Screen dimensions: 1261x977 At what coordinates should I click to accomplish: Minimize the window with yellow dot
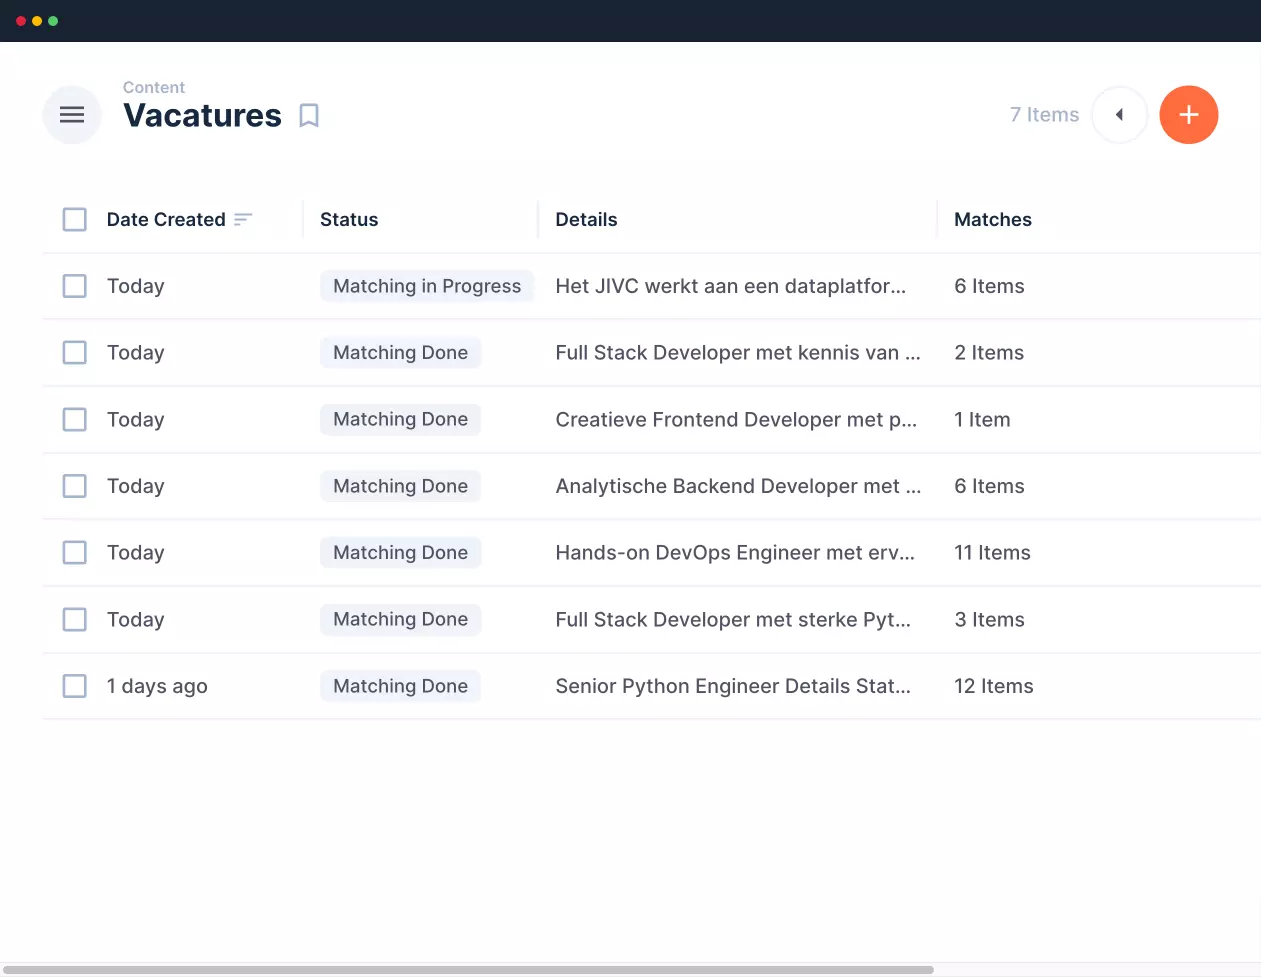point(37,21)
